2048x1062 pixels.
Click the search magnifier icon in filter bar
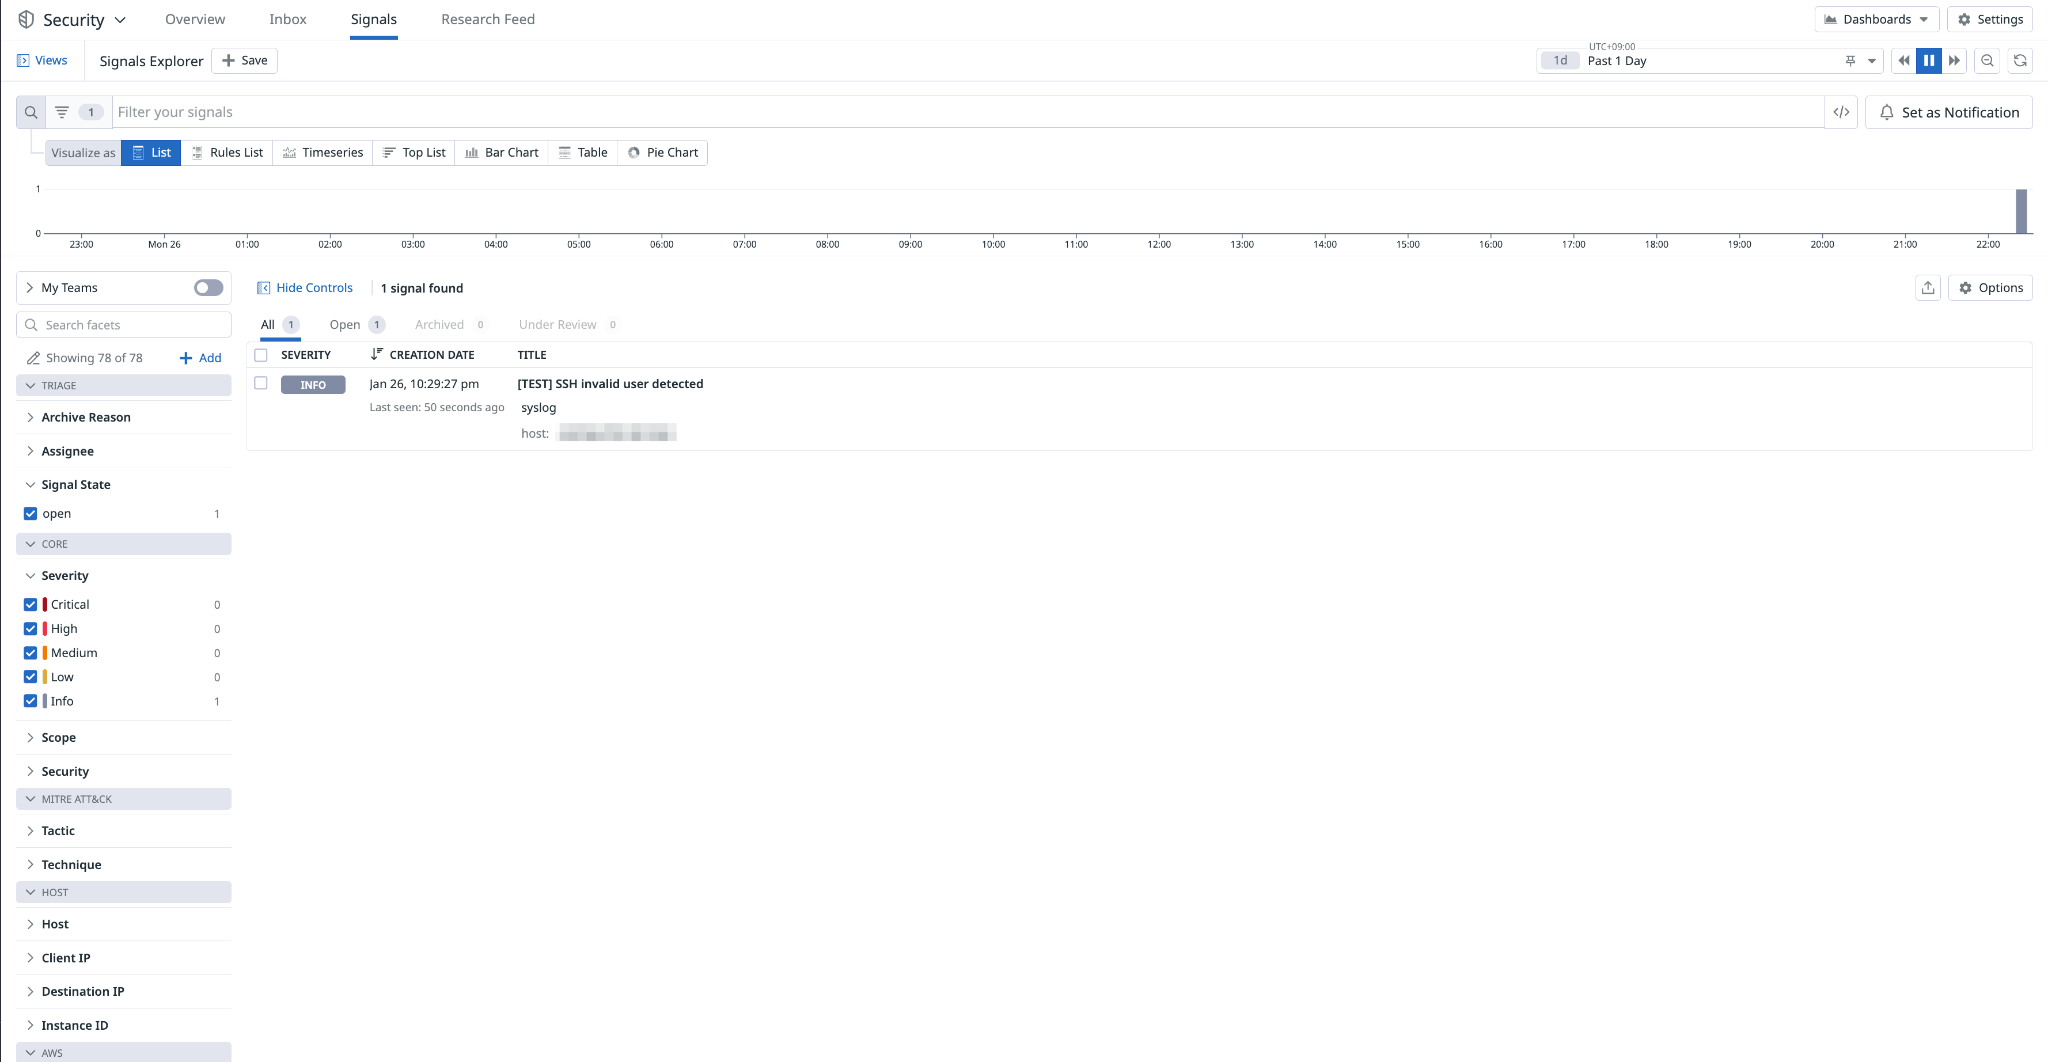(31, 112)
